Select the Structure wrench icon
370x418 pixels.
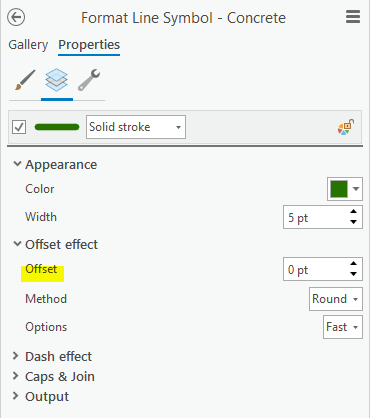click(x=89, y=80)
